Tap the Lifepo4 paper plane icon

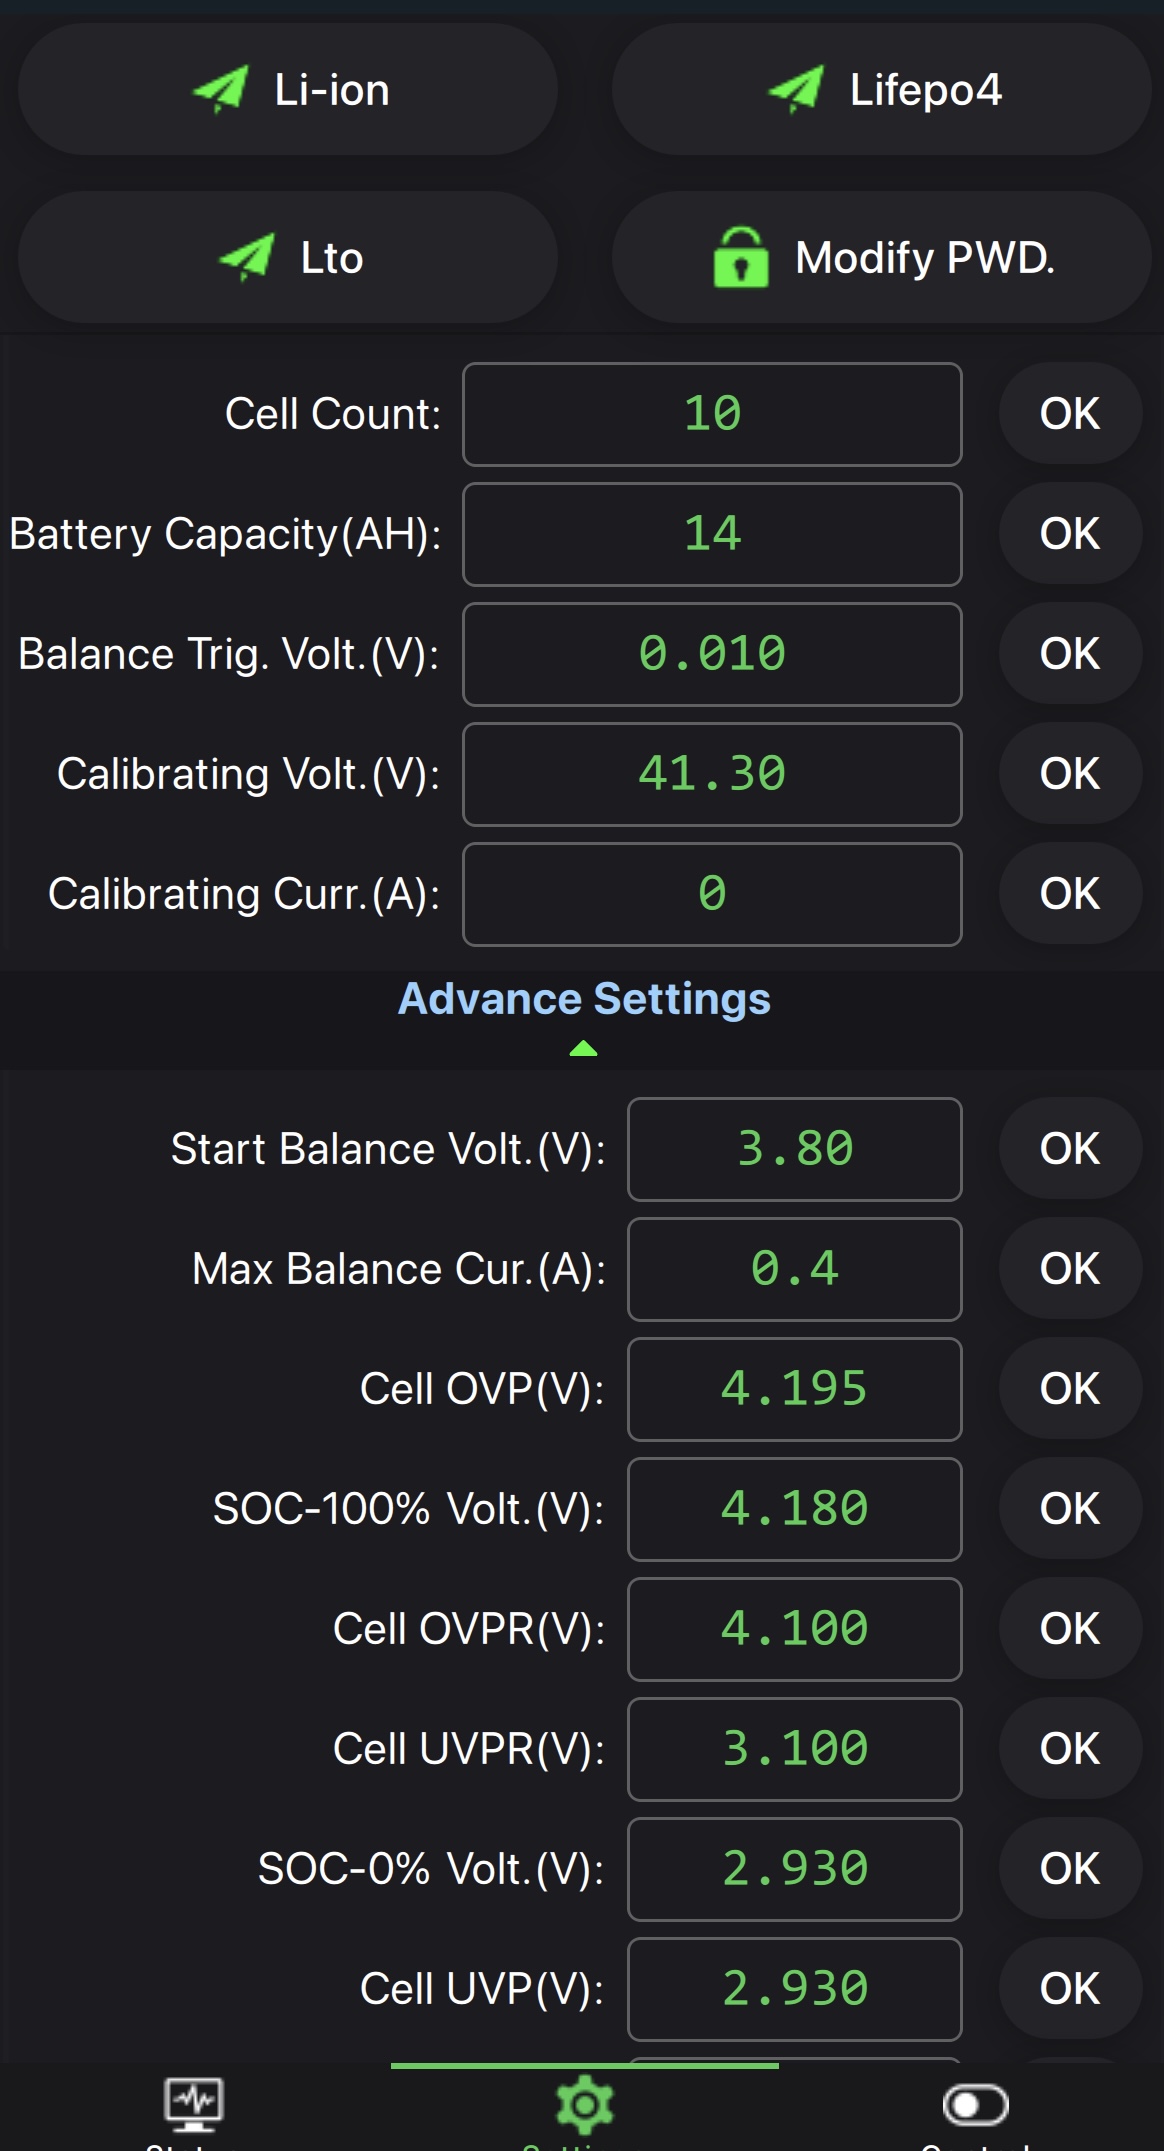pyautogui.click(x=796, y=90)
